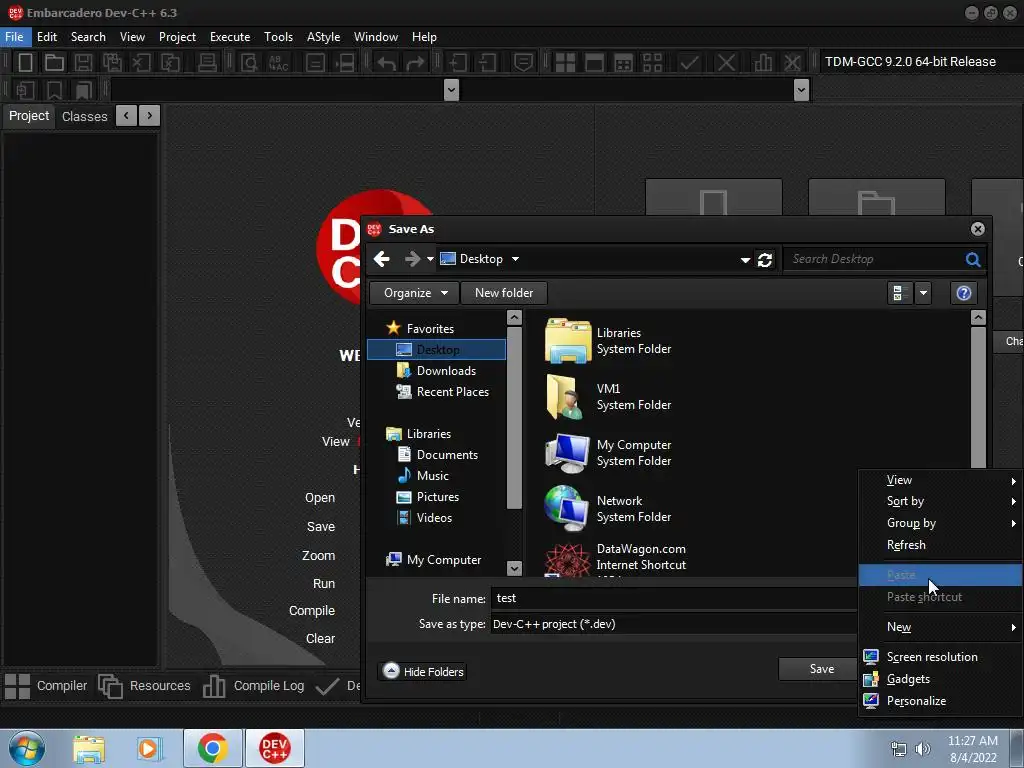Click the left-arrow tab scroll button
The width and height of the screenshot is (1024, 768).
click(x=126, y=116)
